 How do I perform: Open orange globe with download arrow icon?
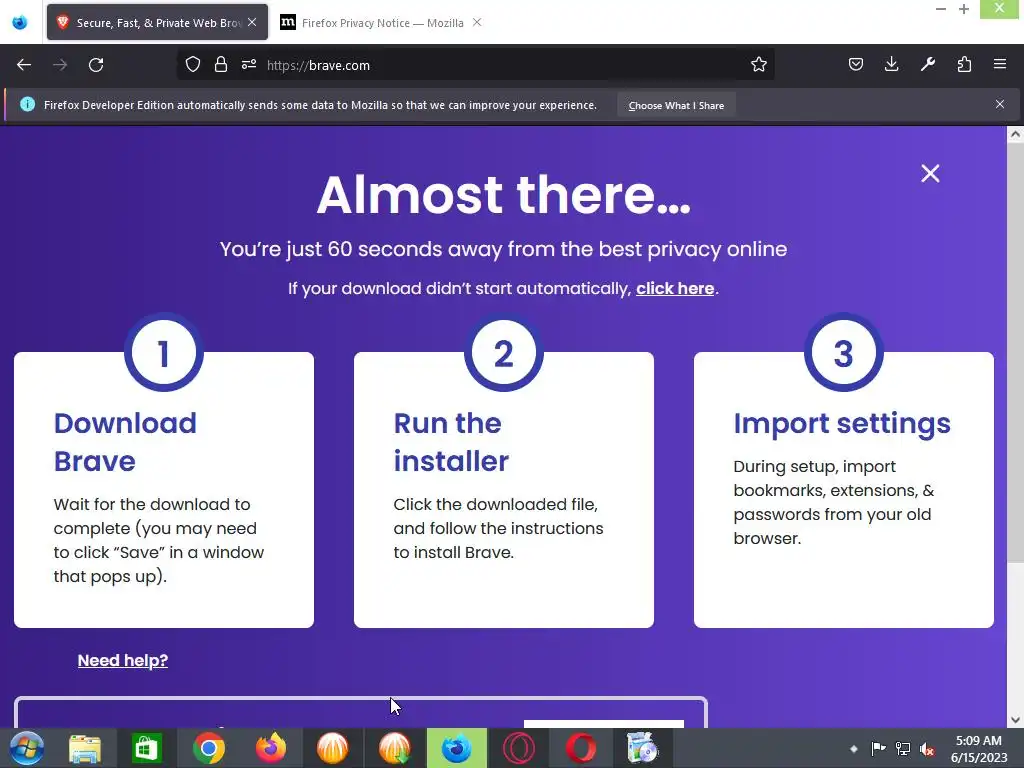point(394,748)
